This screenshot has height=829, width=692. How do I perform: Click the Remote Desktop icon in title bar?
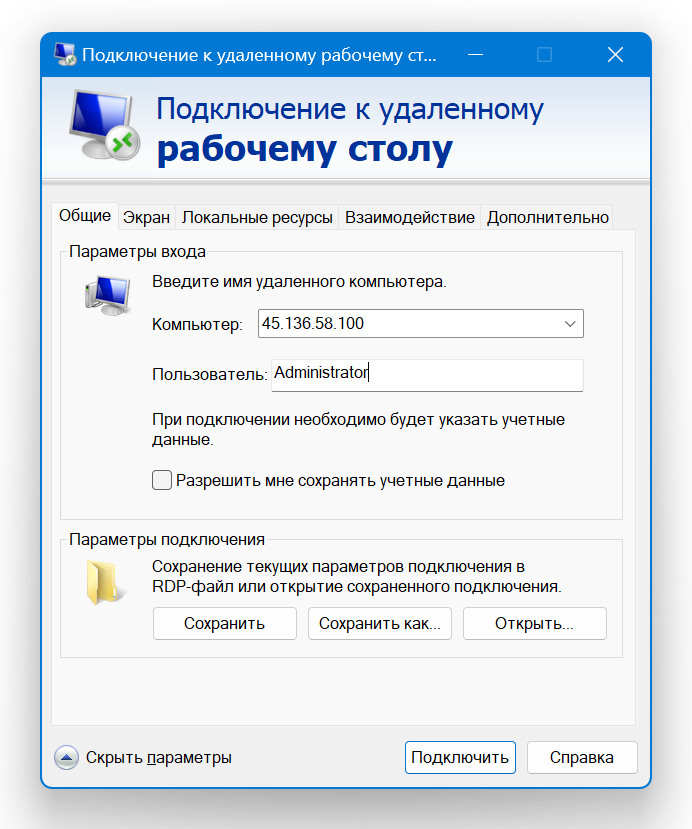[x=65, y=54]
